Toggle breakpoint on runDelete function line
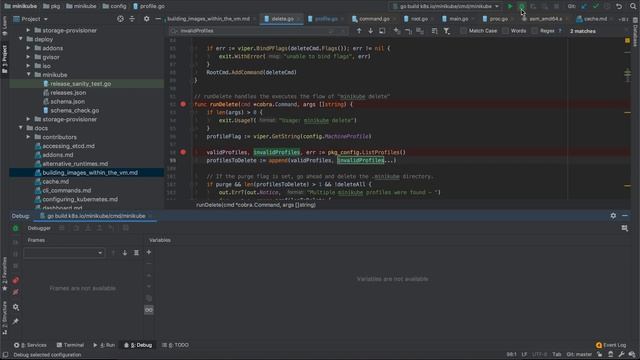Image resolution: width=640 pixels, height=360 pixels. (183, 104)
